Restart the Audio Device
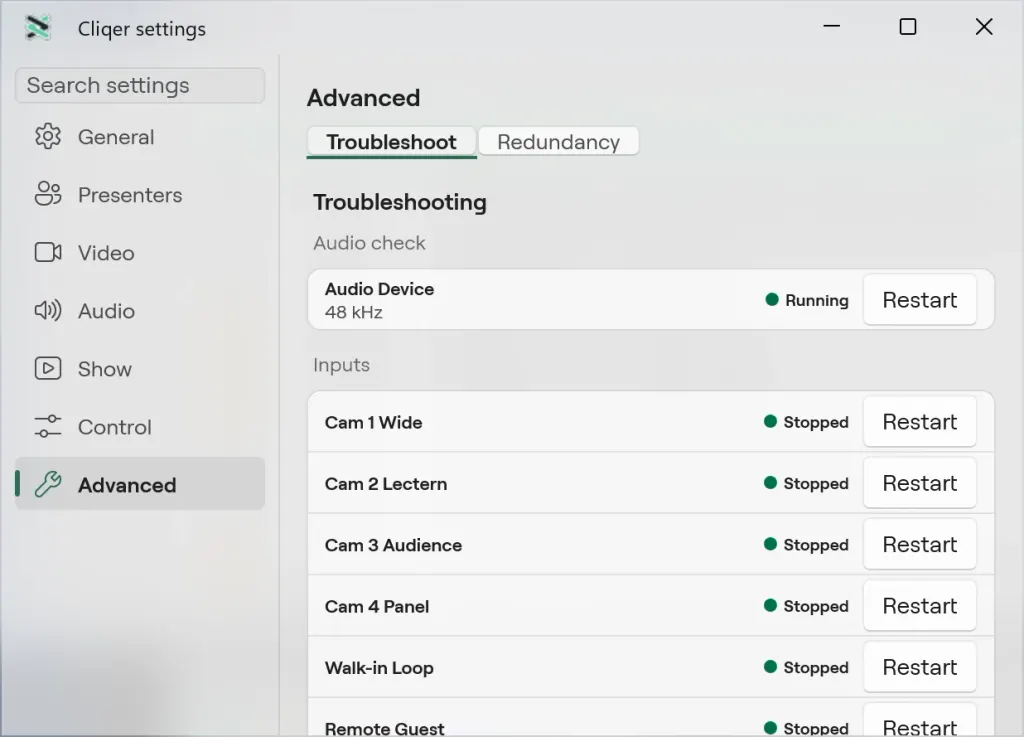This screenshot has height=737, width=1024. (x=920, y=300)
